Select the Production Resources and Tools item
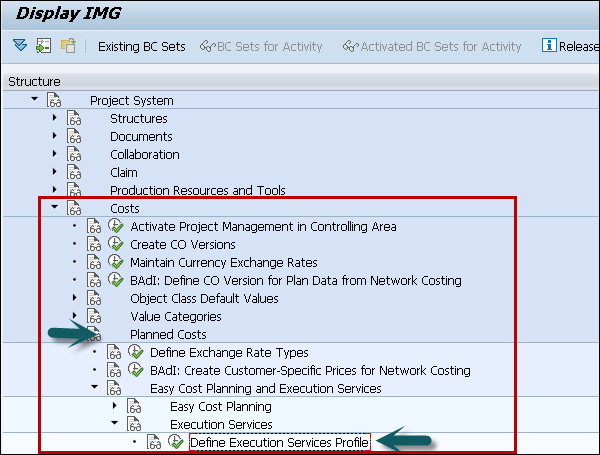This screenshot has height=455, width=600. [x=197, y=191]
